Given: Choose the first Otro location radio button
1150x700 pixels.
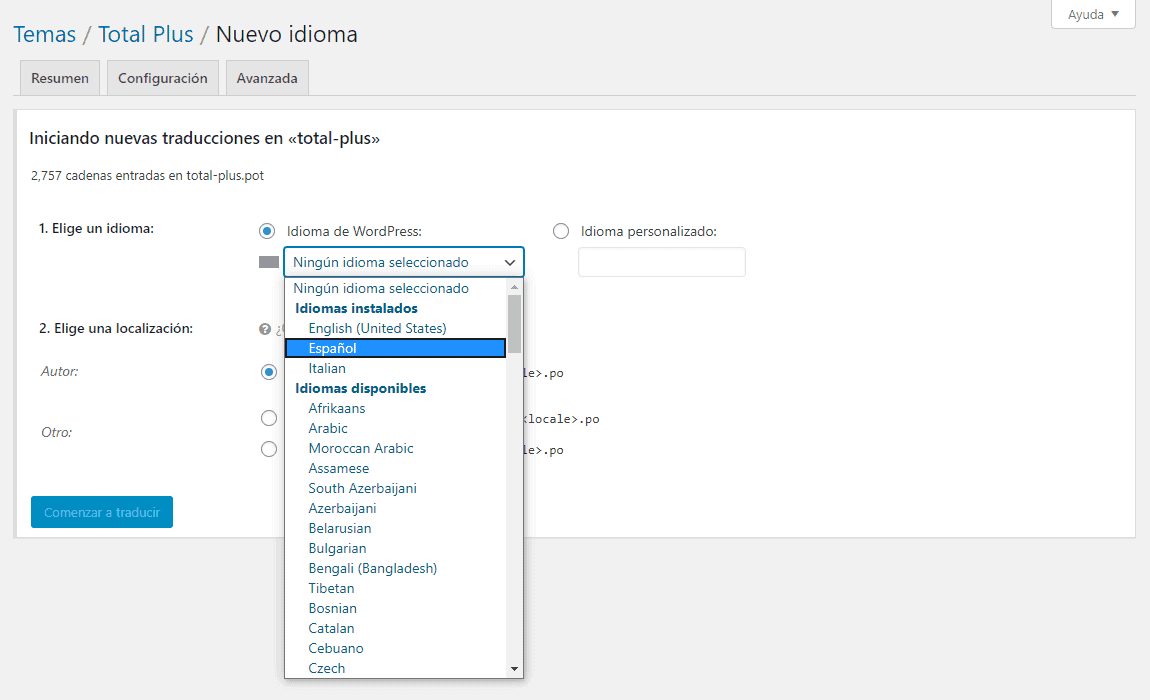Looking at the screenshot, I should click(269, 418).
